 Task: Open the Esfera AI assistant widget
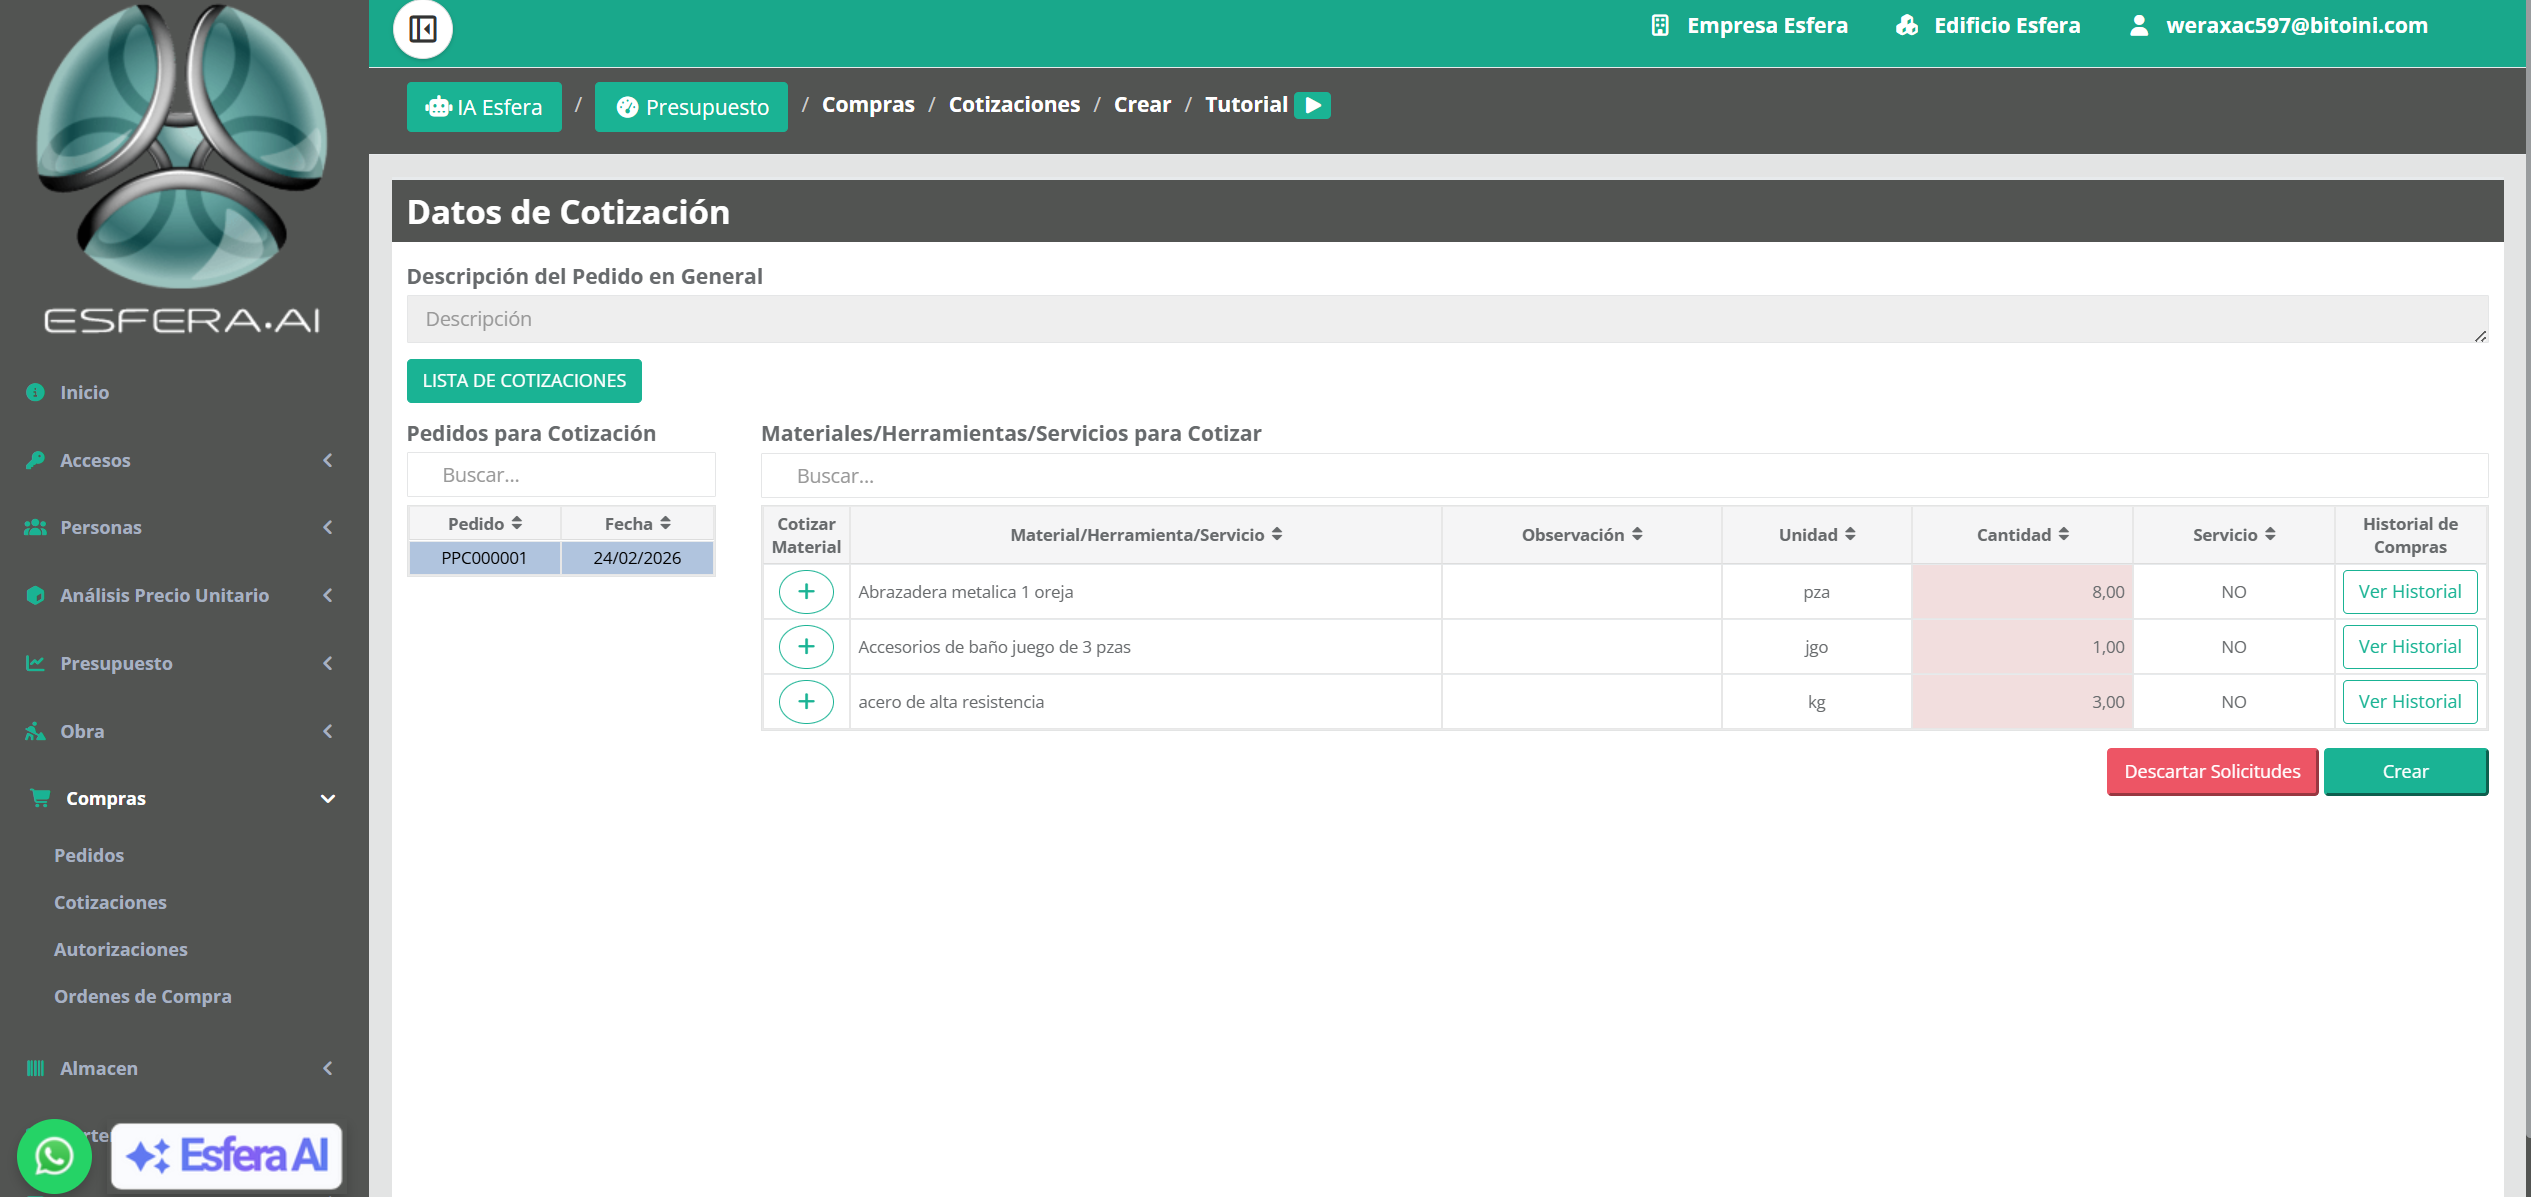coord(227,1156)
